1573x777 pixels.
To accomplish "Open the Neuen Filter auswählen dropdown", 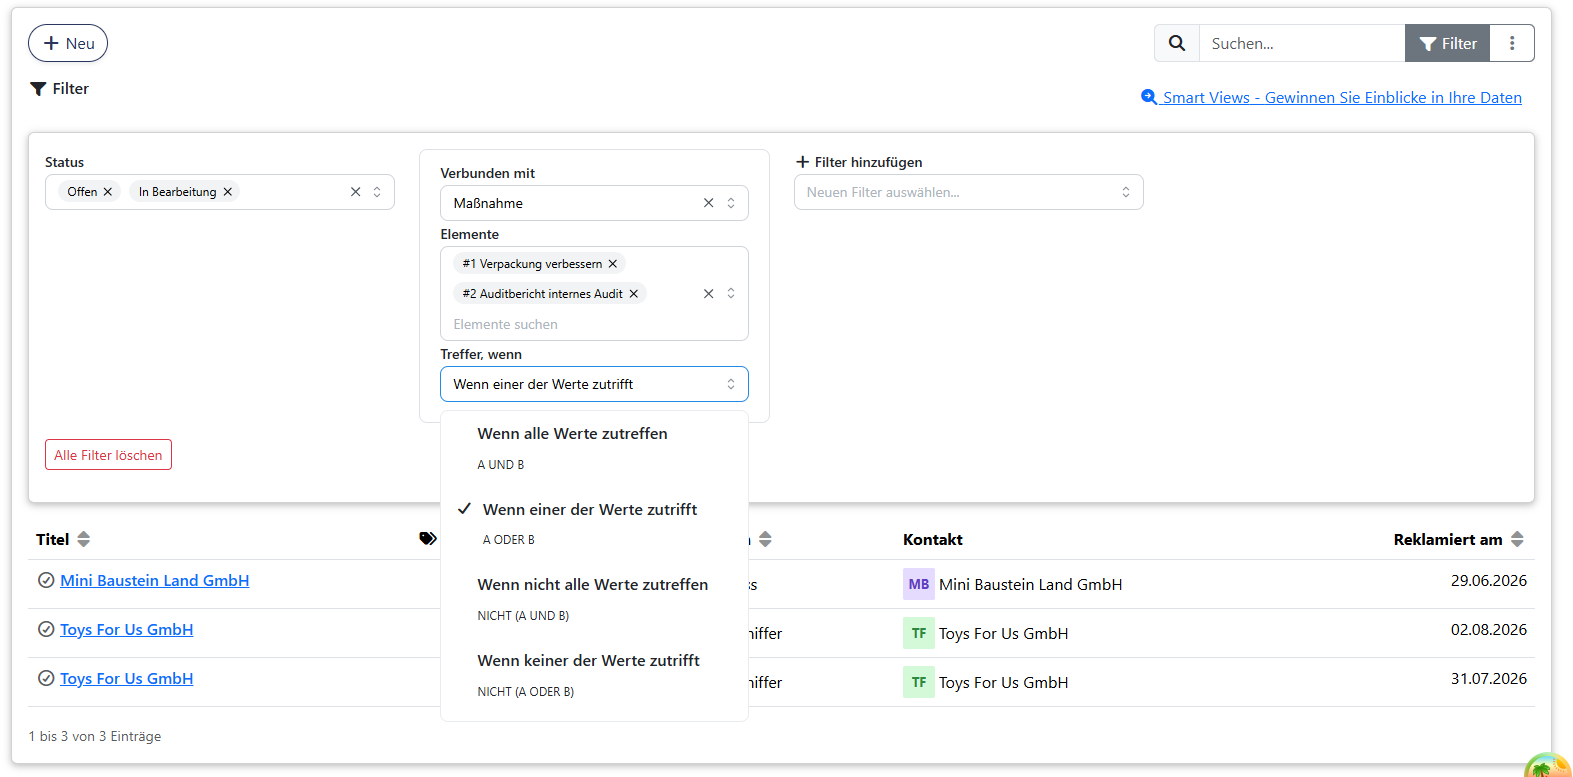I will [968, 192].
